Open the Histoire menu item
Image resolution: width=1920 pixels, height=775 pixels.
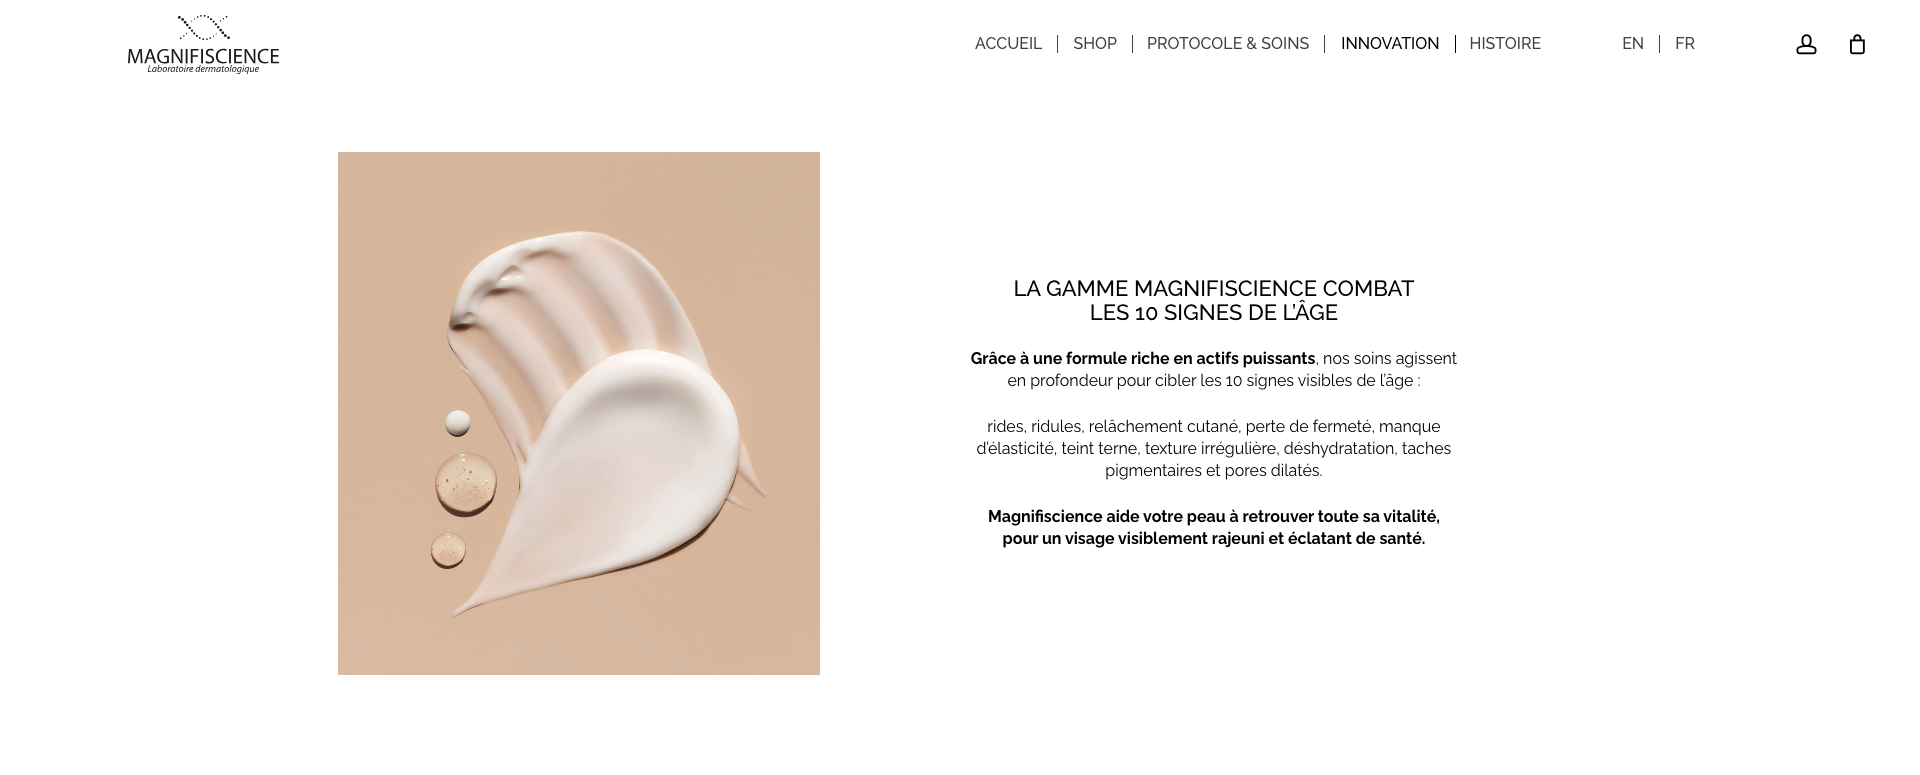click(1505, 44)
